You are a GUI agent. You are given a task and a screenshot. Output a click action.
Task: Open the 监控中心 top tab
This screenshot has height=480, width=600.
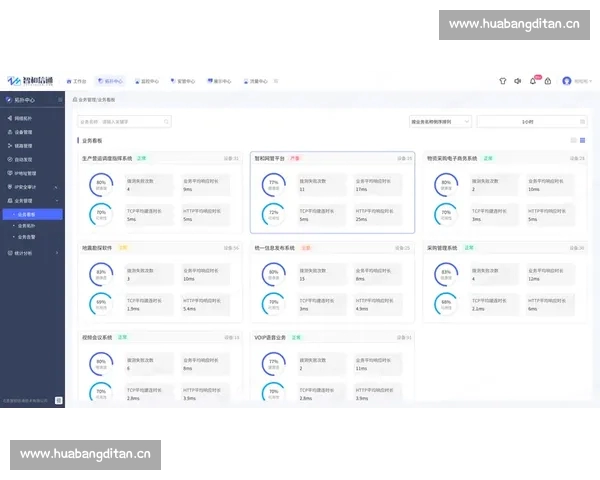coord(148,81)
